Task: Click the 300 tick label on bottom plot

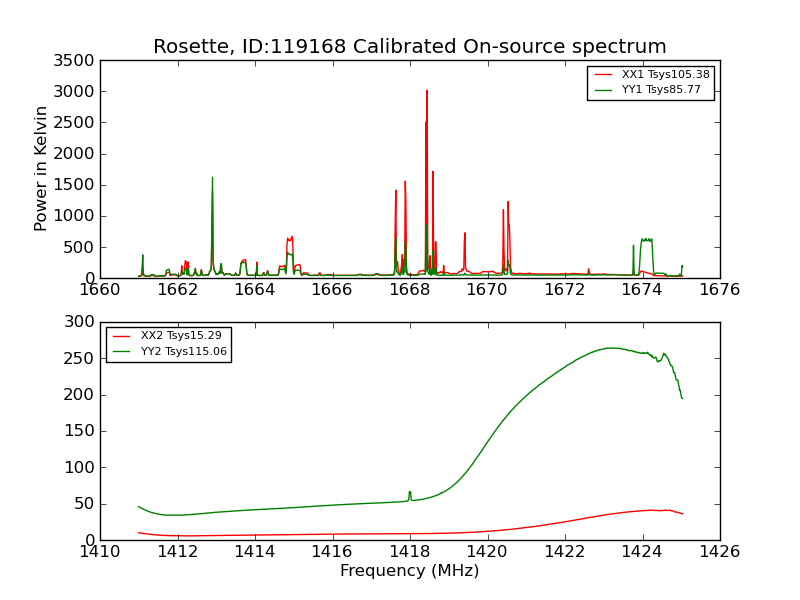Action: pos(79,322)
